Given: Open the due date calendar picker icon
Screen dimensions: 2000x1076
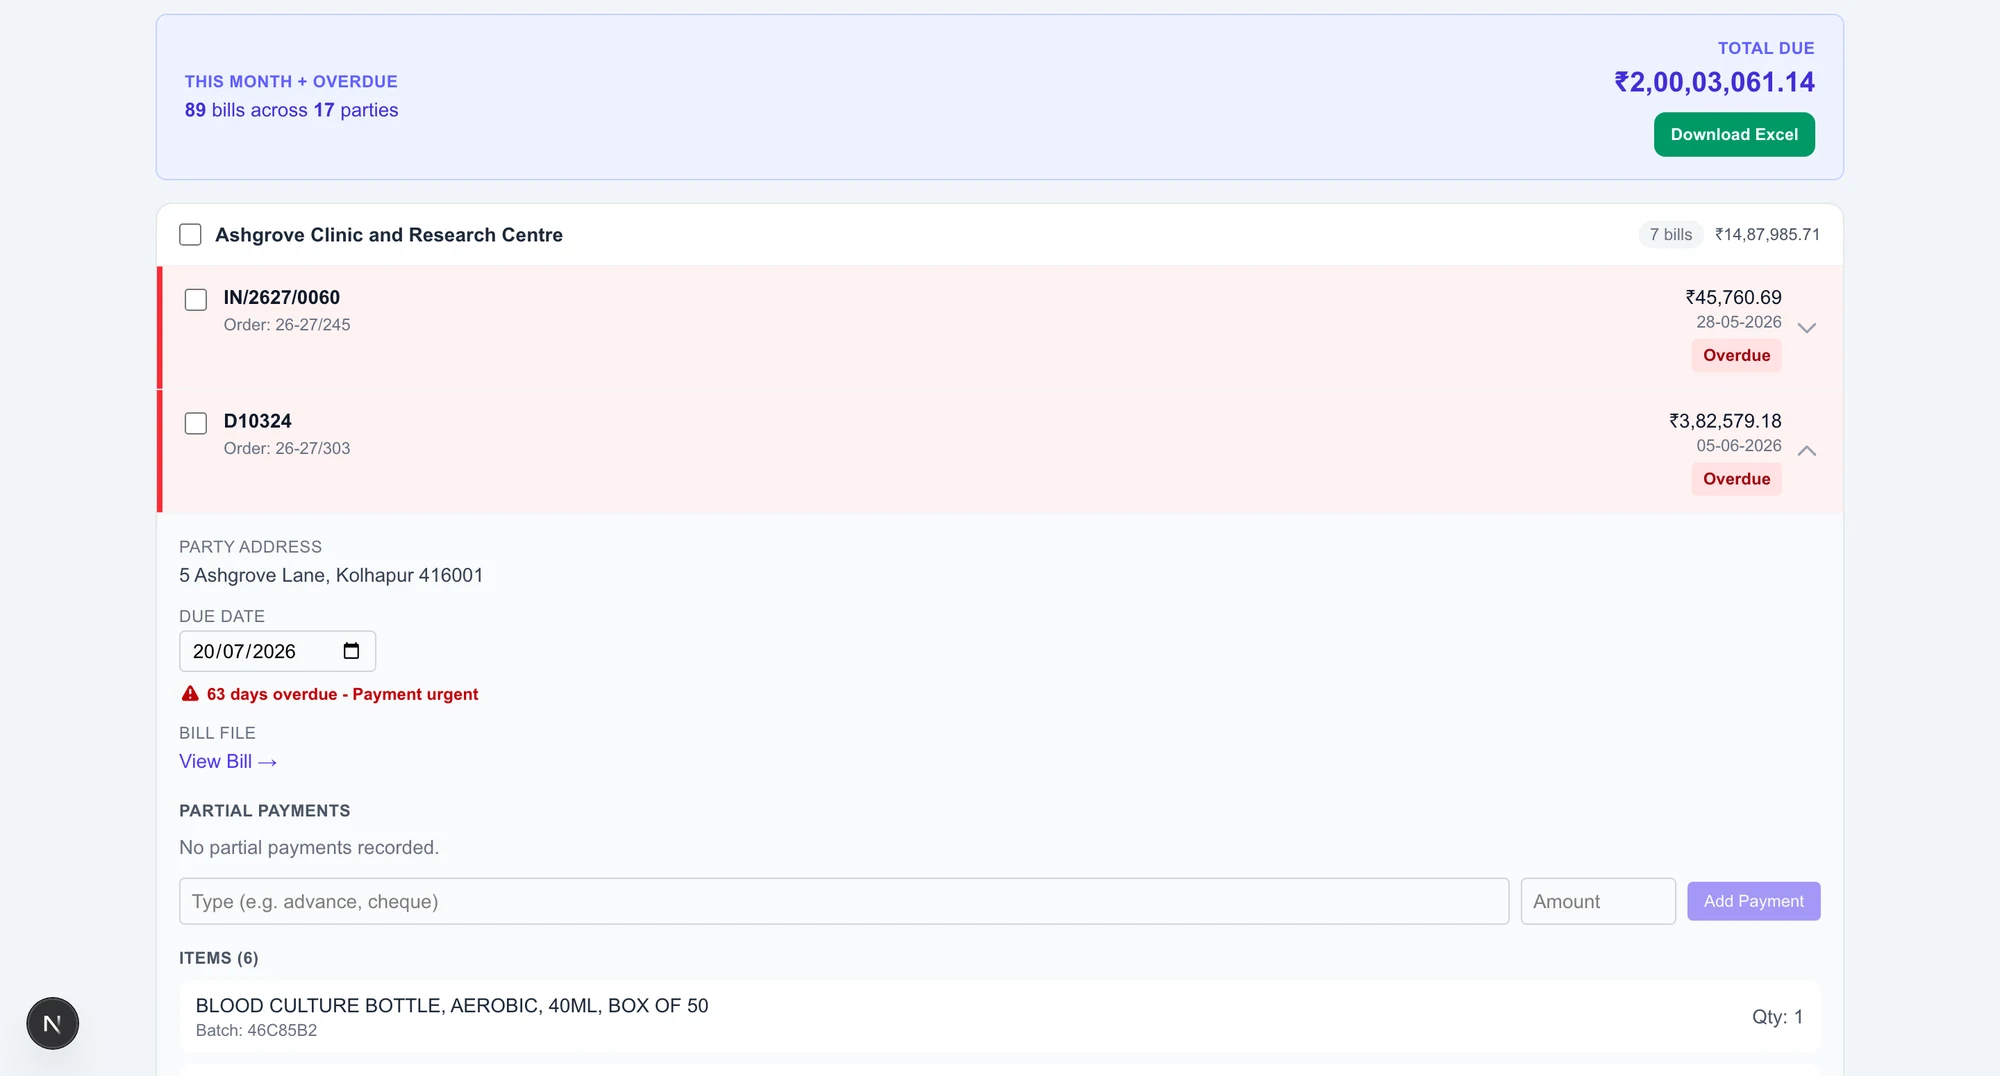Looking at the screenshot, I should (351, 651).
